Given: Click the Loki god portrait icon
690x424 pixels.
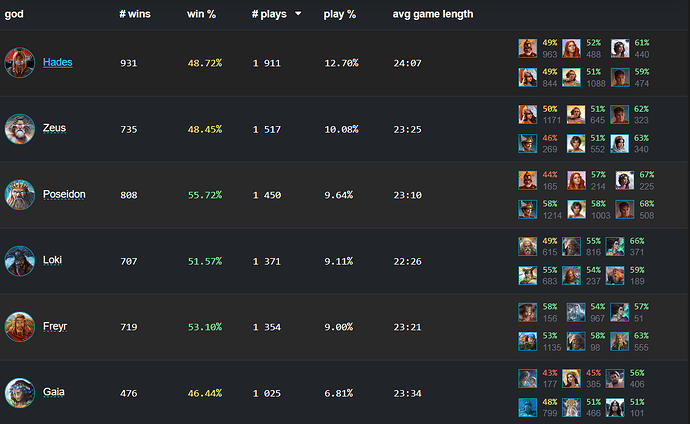Looking at the screenshot, I should pos(19,261).
